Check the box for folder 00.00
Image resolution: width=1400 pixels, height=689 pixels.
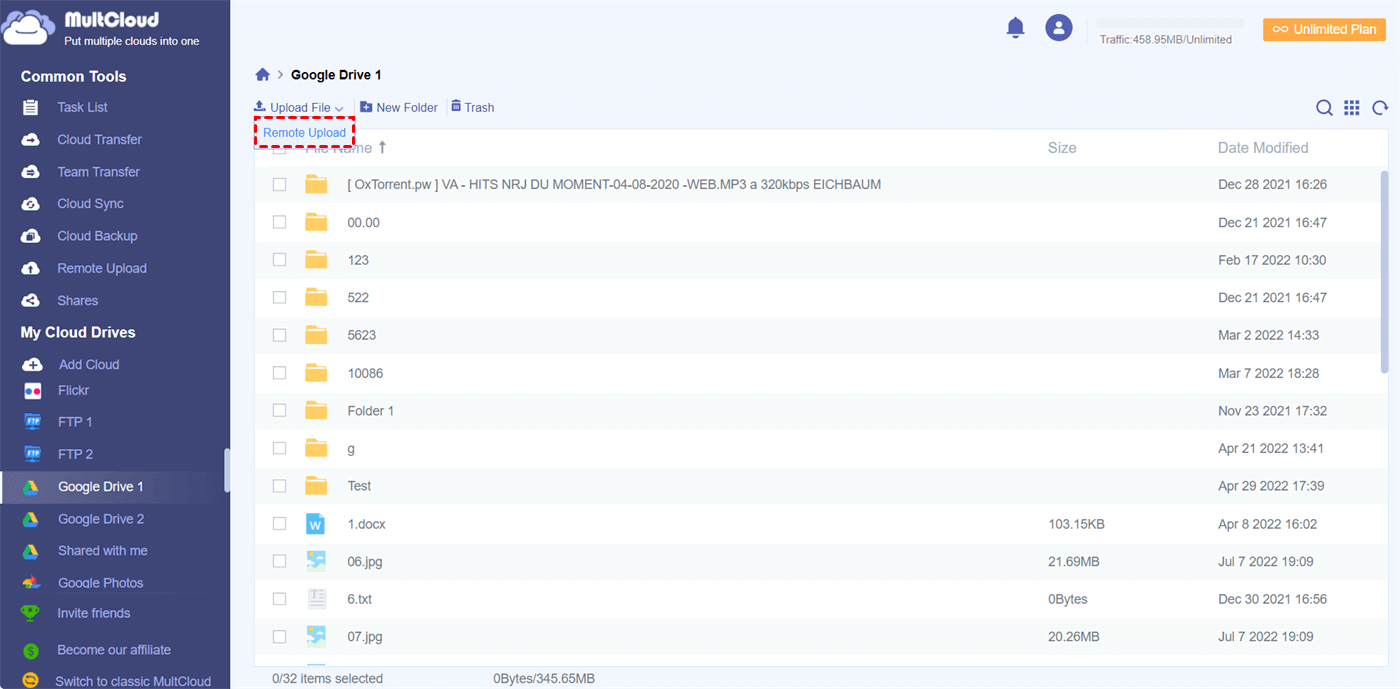pos(280,222)
